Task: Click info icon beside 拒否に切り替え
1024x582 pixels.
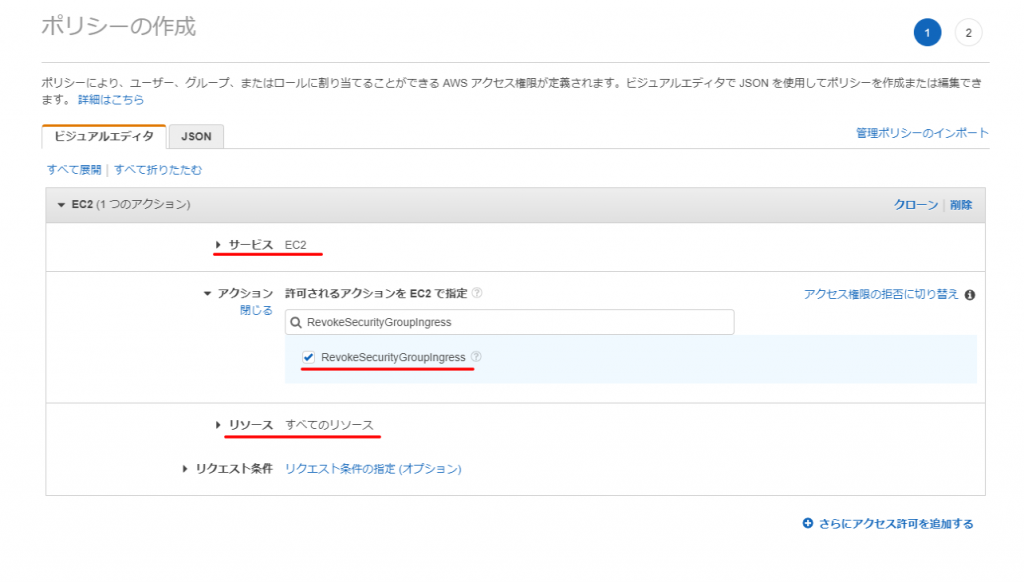Action: coord(970,295)
